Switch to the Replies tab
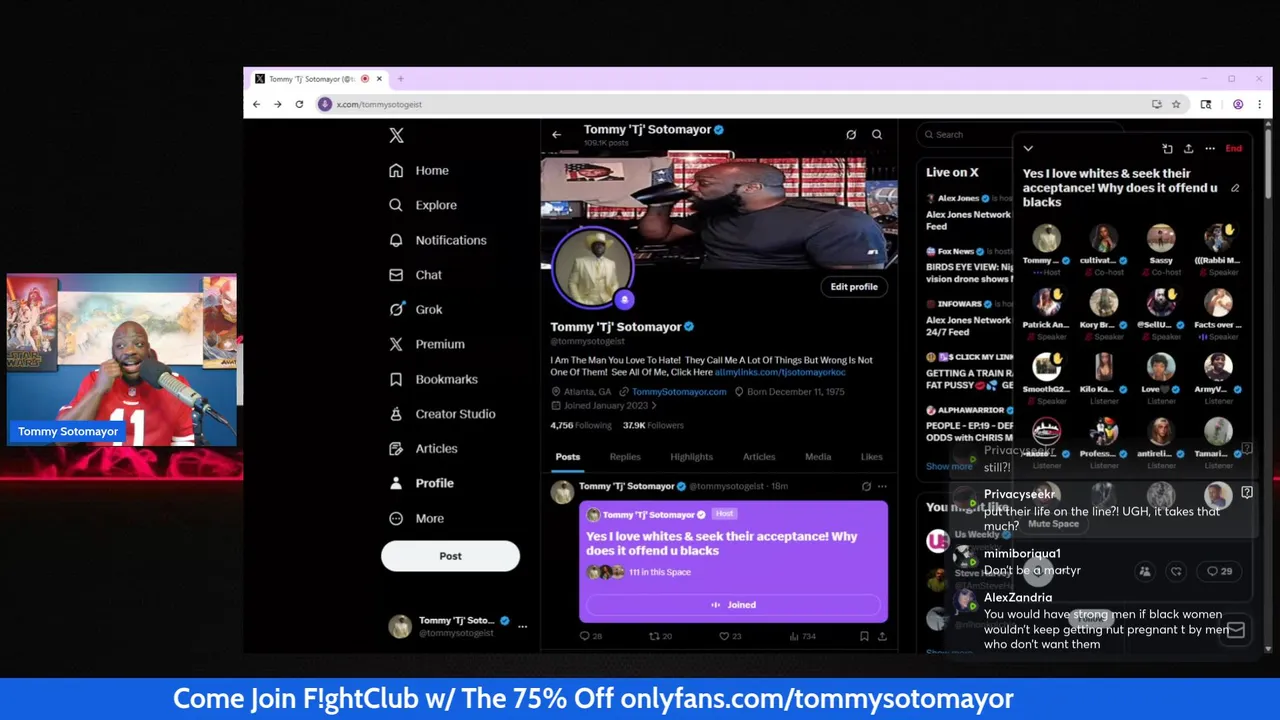This screenshot has width=1280, height=720. [x=625, y=457]
